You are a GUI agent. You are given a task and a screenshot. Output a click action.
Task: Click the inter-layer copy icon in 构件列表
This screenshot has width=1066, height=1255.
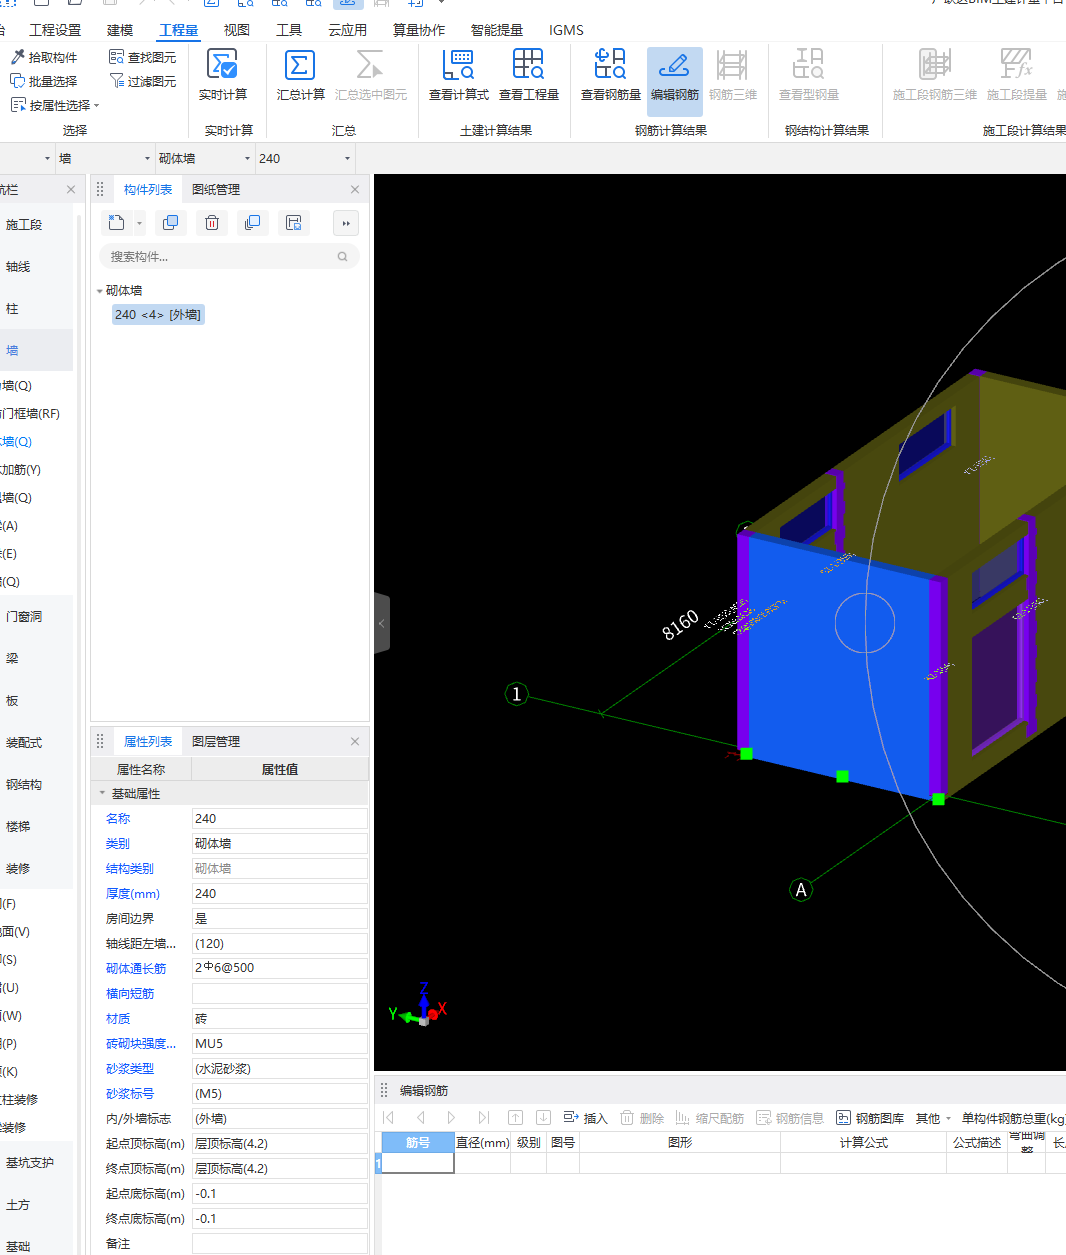[x=253, y=223]
